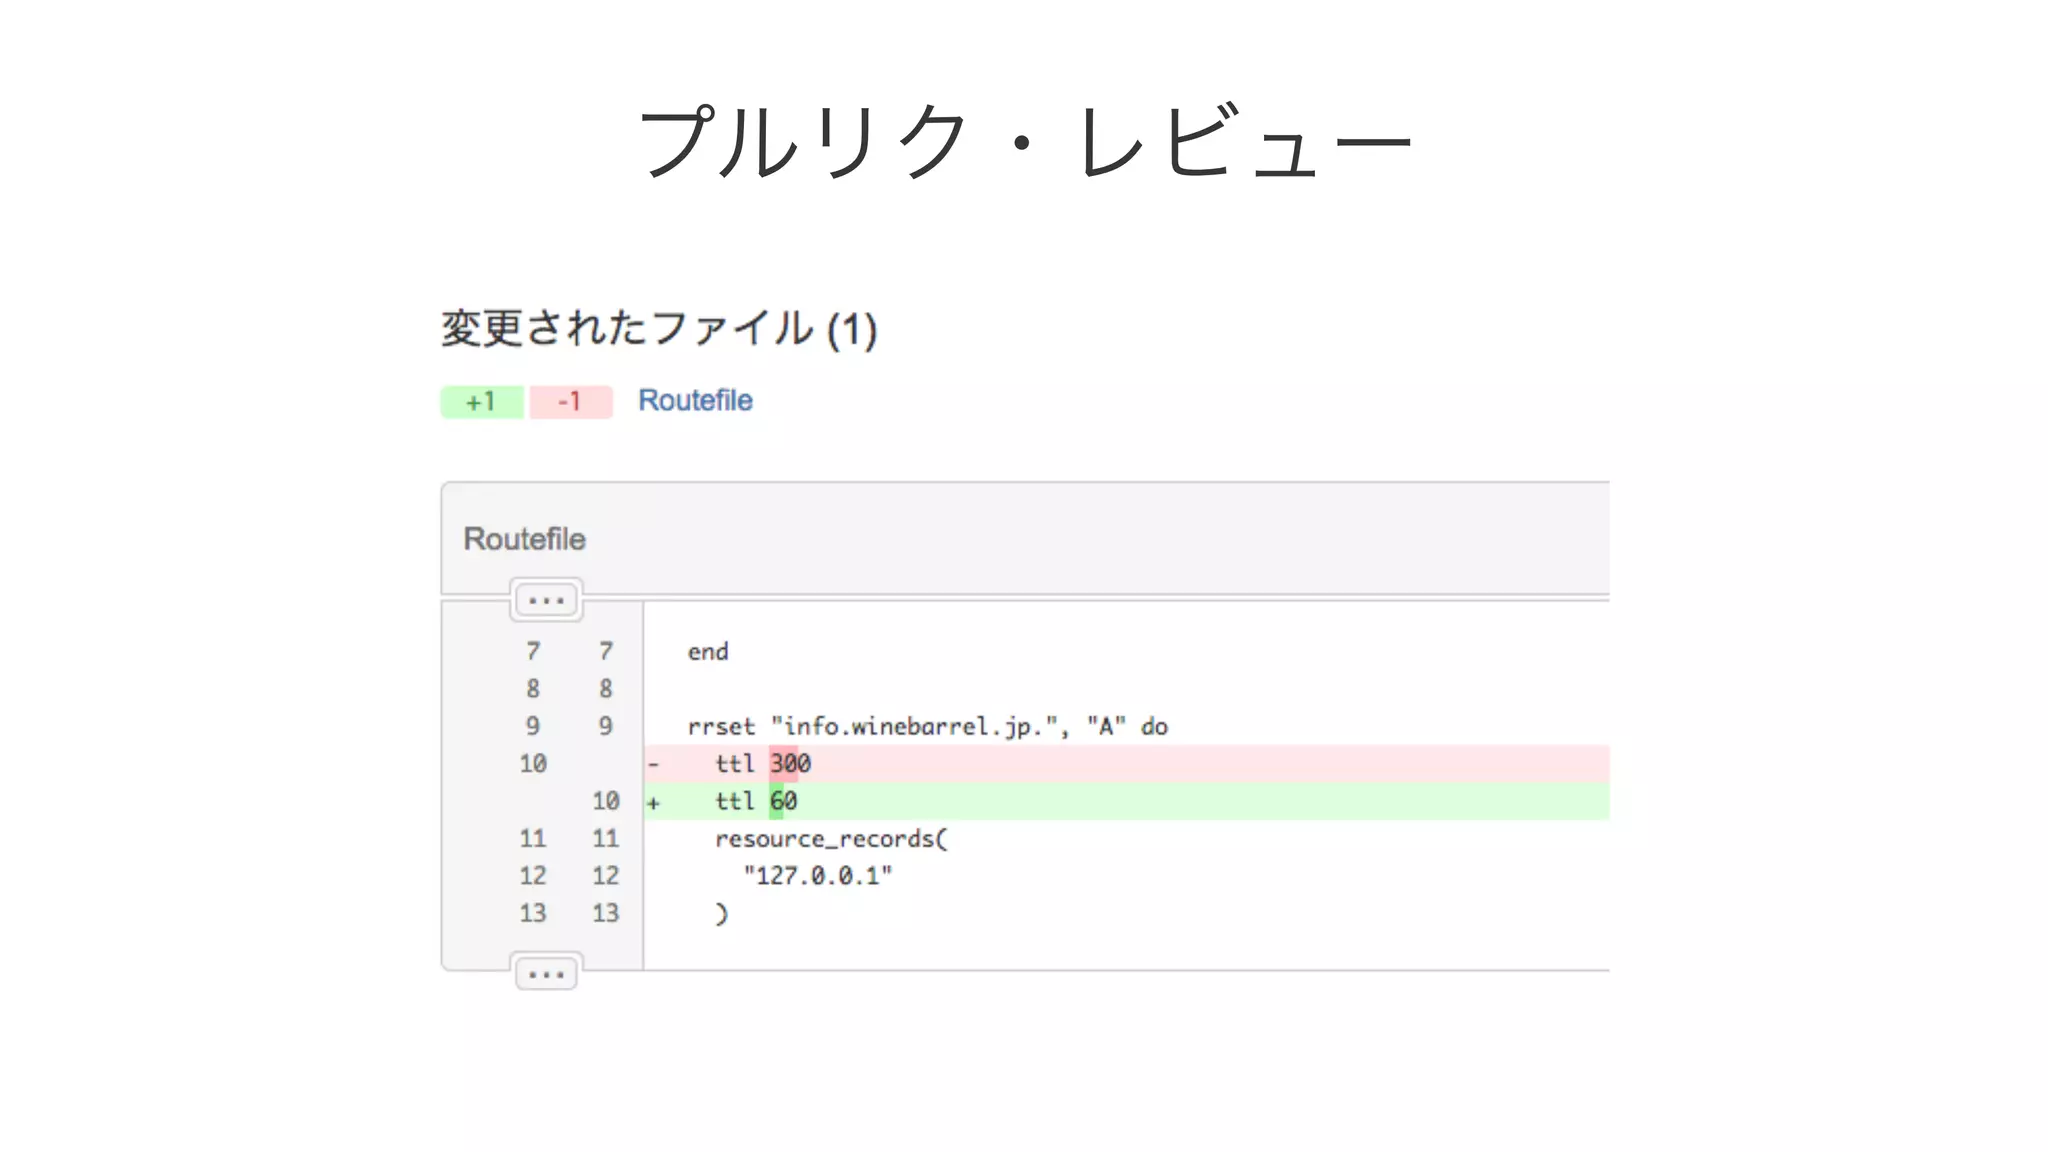Viewport: 2048px width, 1152px height.
Task: Open the blue Routefile link
Action: 695,400
